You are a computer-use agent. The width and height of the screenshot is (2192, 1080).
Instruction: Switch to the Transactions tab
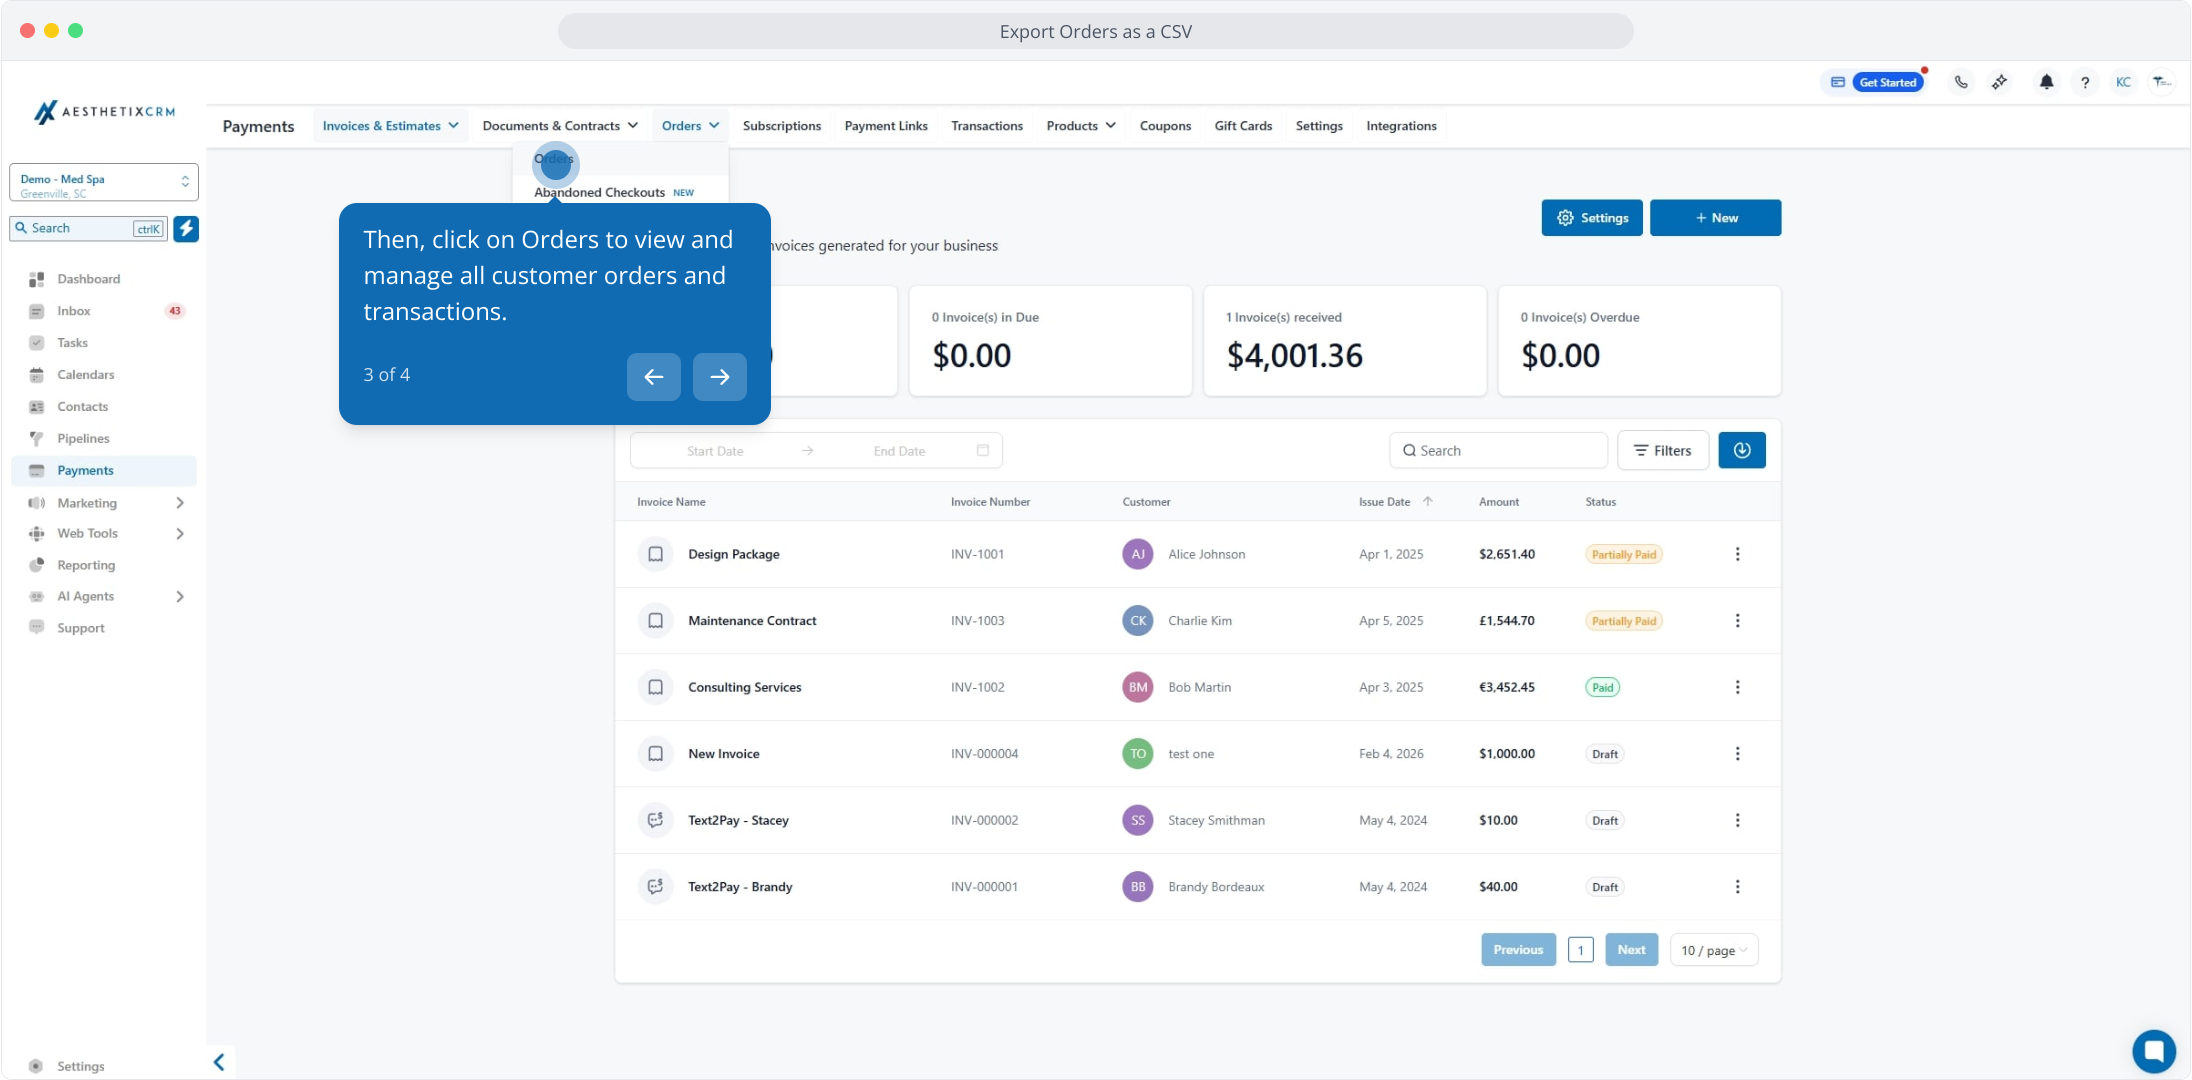pyautogui.click(x=986, y=126)
